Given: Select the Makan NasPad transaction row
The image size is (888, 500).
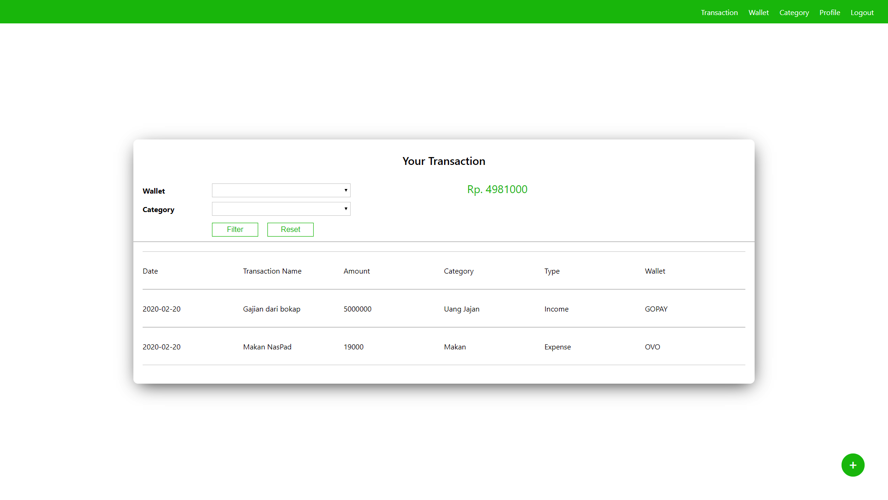Looking at the screenshot, I should [267, 347].
